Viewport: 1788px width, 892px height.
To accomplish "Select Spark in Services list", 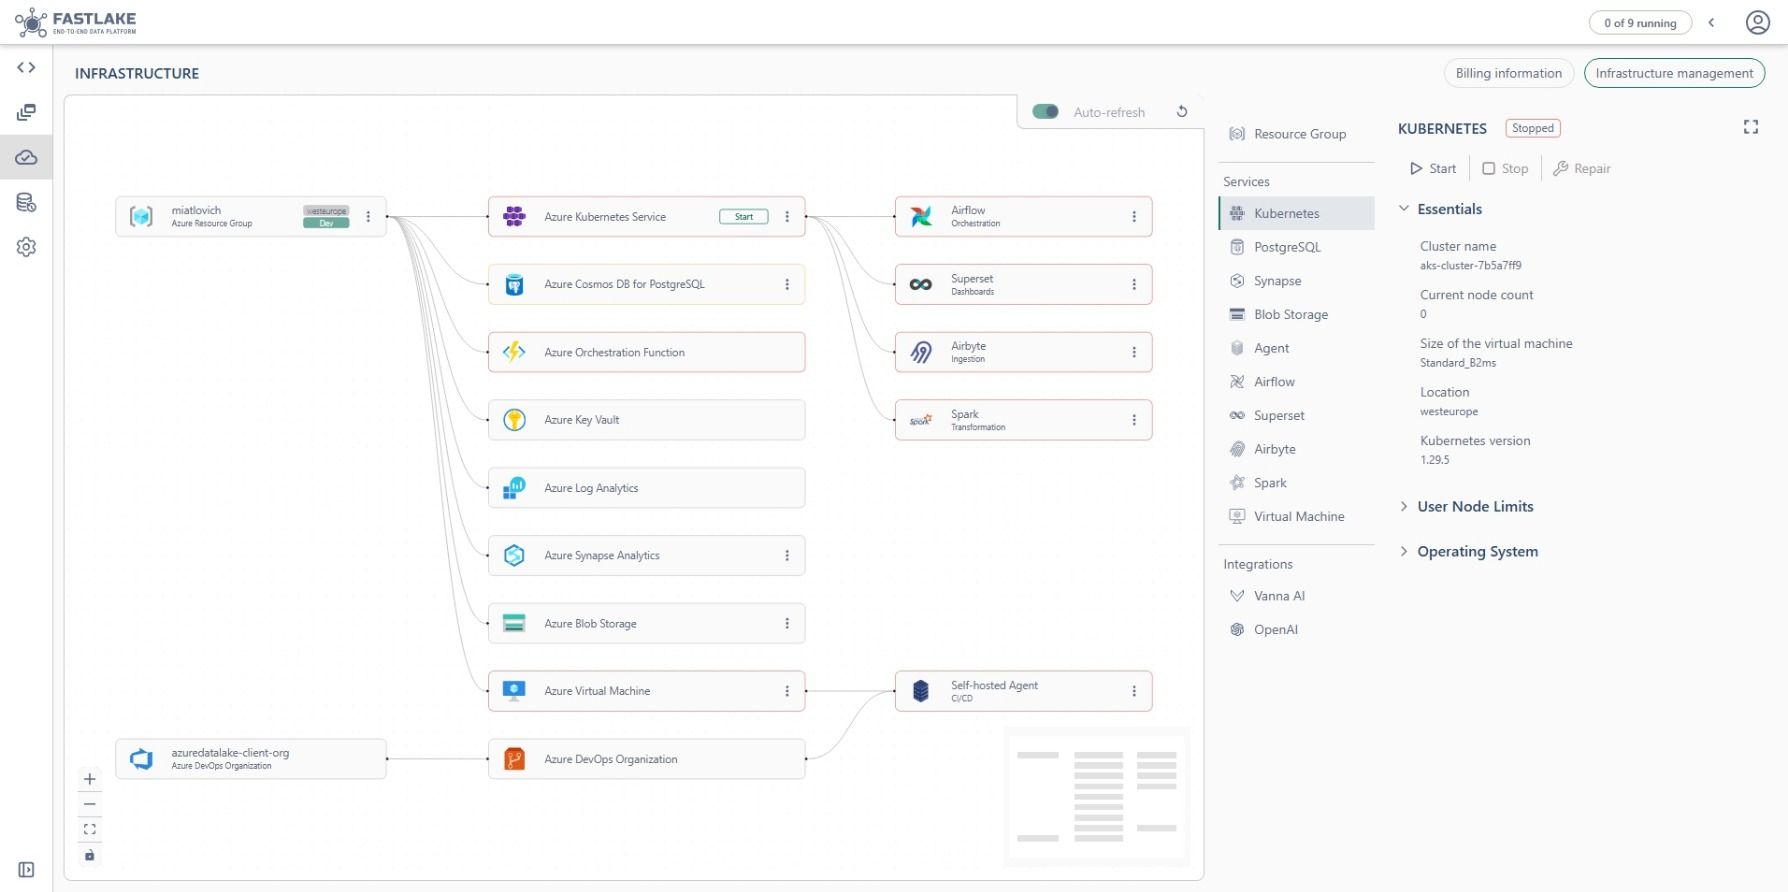I will 1297,483.
